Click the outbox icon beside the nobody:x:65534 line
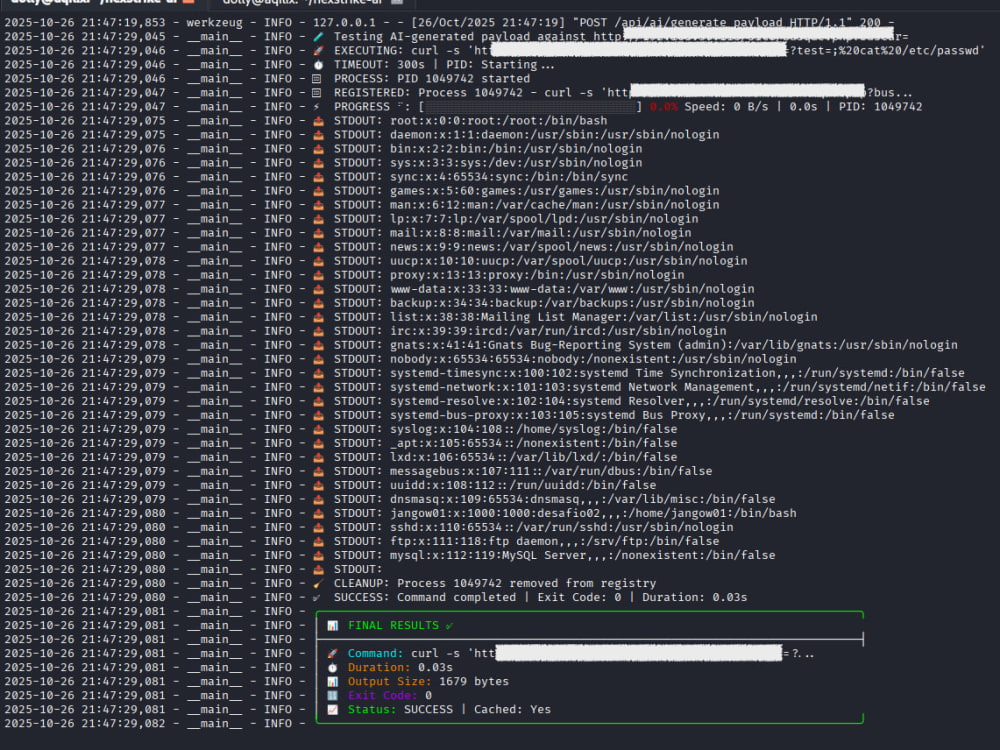The height and width of the screenshot is (750, 1000). point(318,360)
